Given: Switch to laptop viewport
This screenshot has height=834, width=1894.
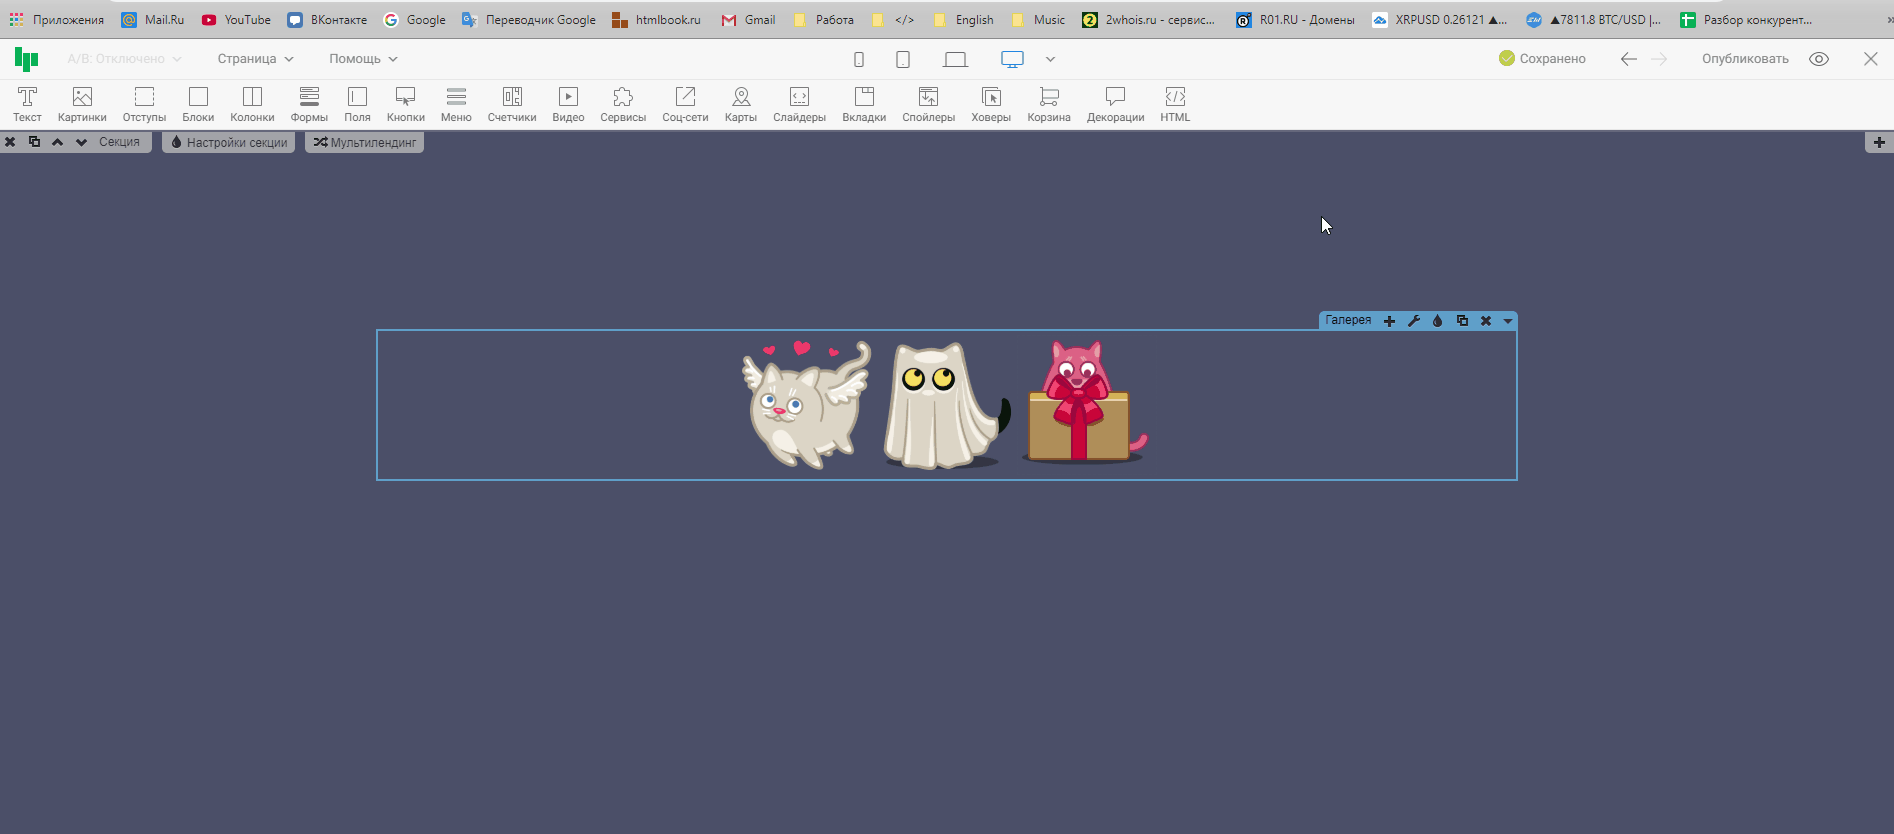Looking at the screenshot, I should click(x=955, y=60).
